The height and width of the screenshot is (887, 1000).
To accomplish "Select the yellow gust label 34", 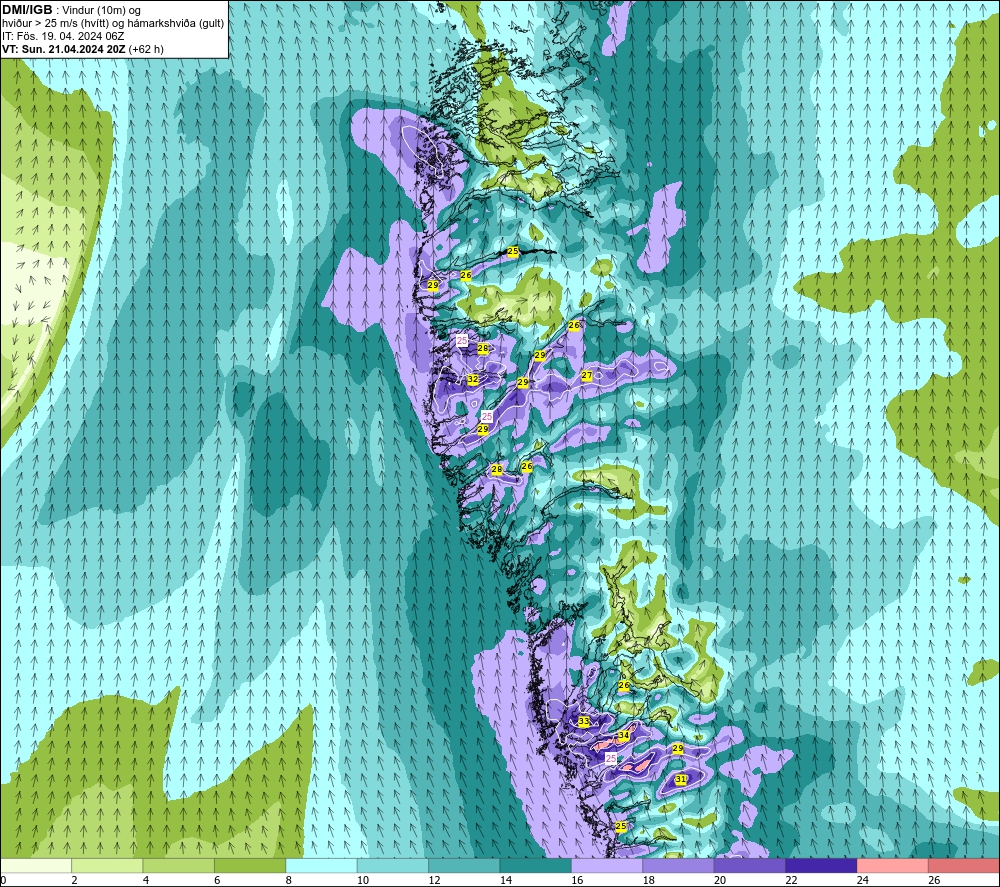I will (x=624, y=735).
